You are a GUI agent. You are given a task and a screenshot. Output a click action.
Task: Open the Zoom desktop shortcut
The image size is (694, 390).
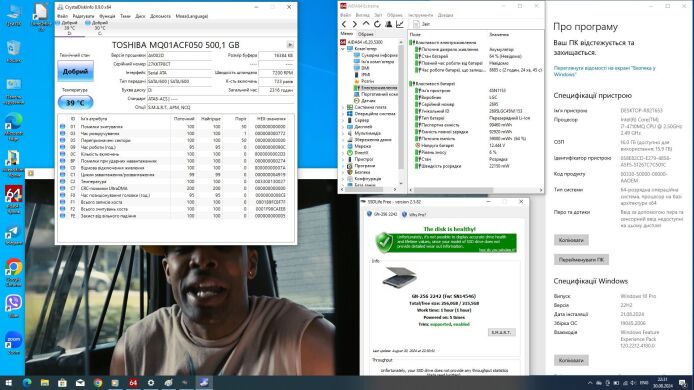point(13,344)
